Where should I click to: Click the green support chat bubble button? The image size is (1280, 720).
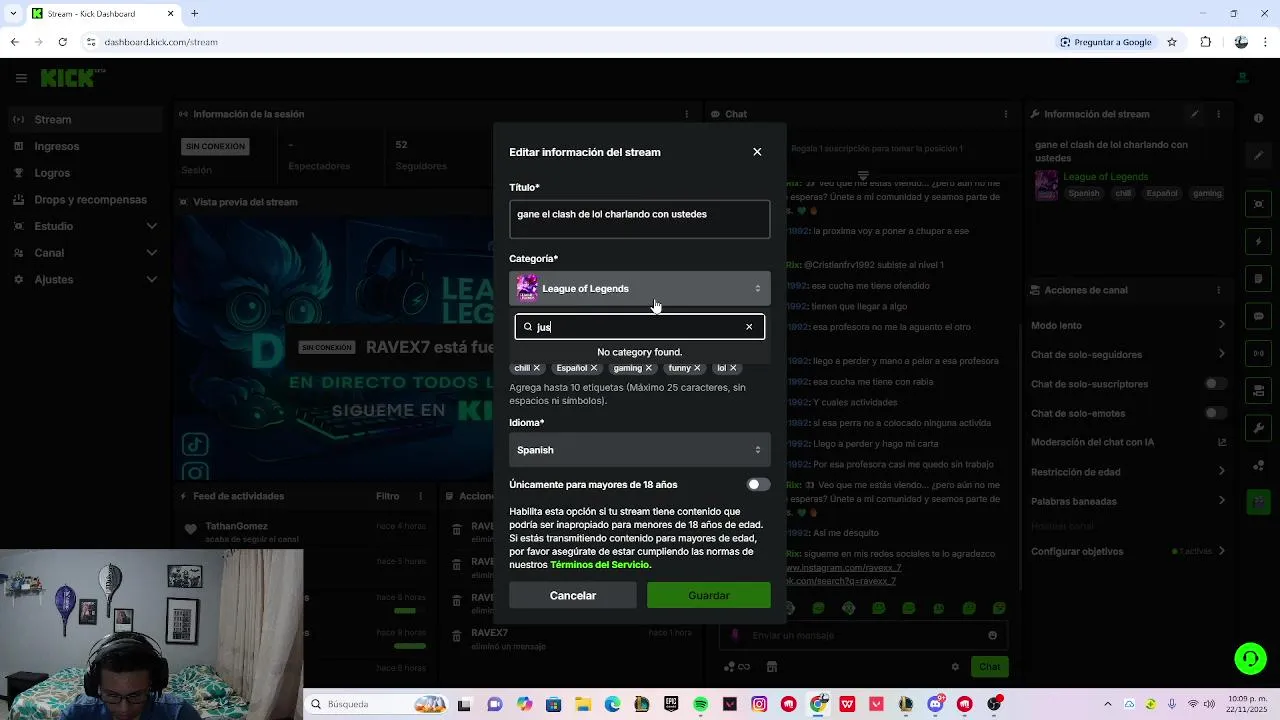pyautogui.click(x=1250, y=658)
